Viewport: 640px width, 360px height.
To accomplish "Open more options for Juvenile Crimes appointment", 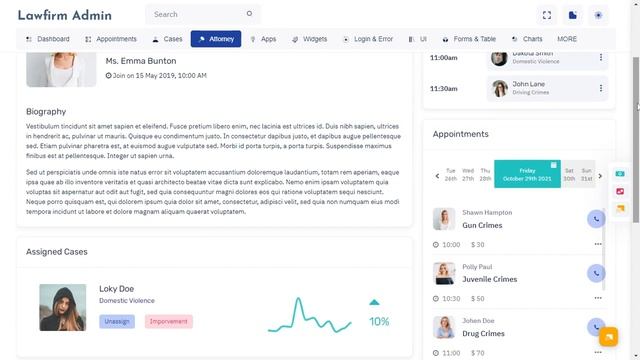I will [598, 298].
